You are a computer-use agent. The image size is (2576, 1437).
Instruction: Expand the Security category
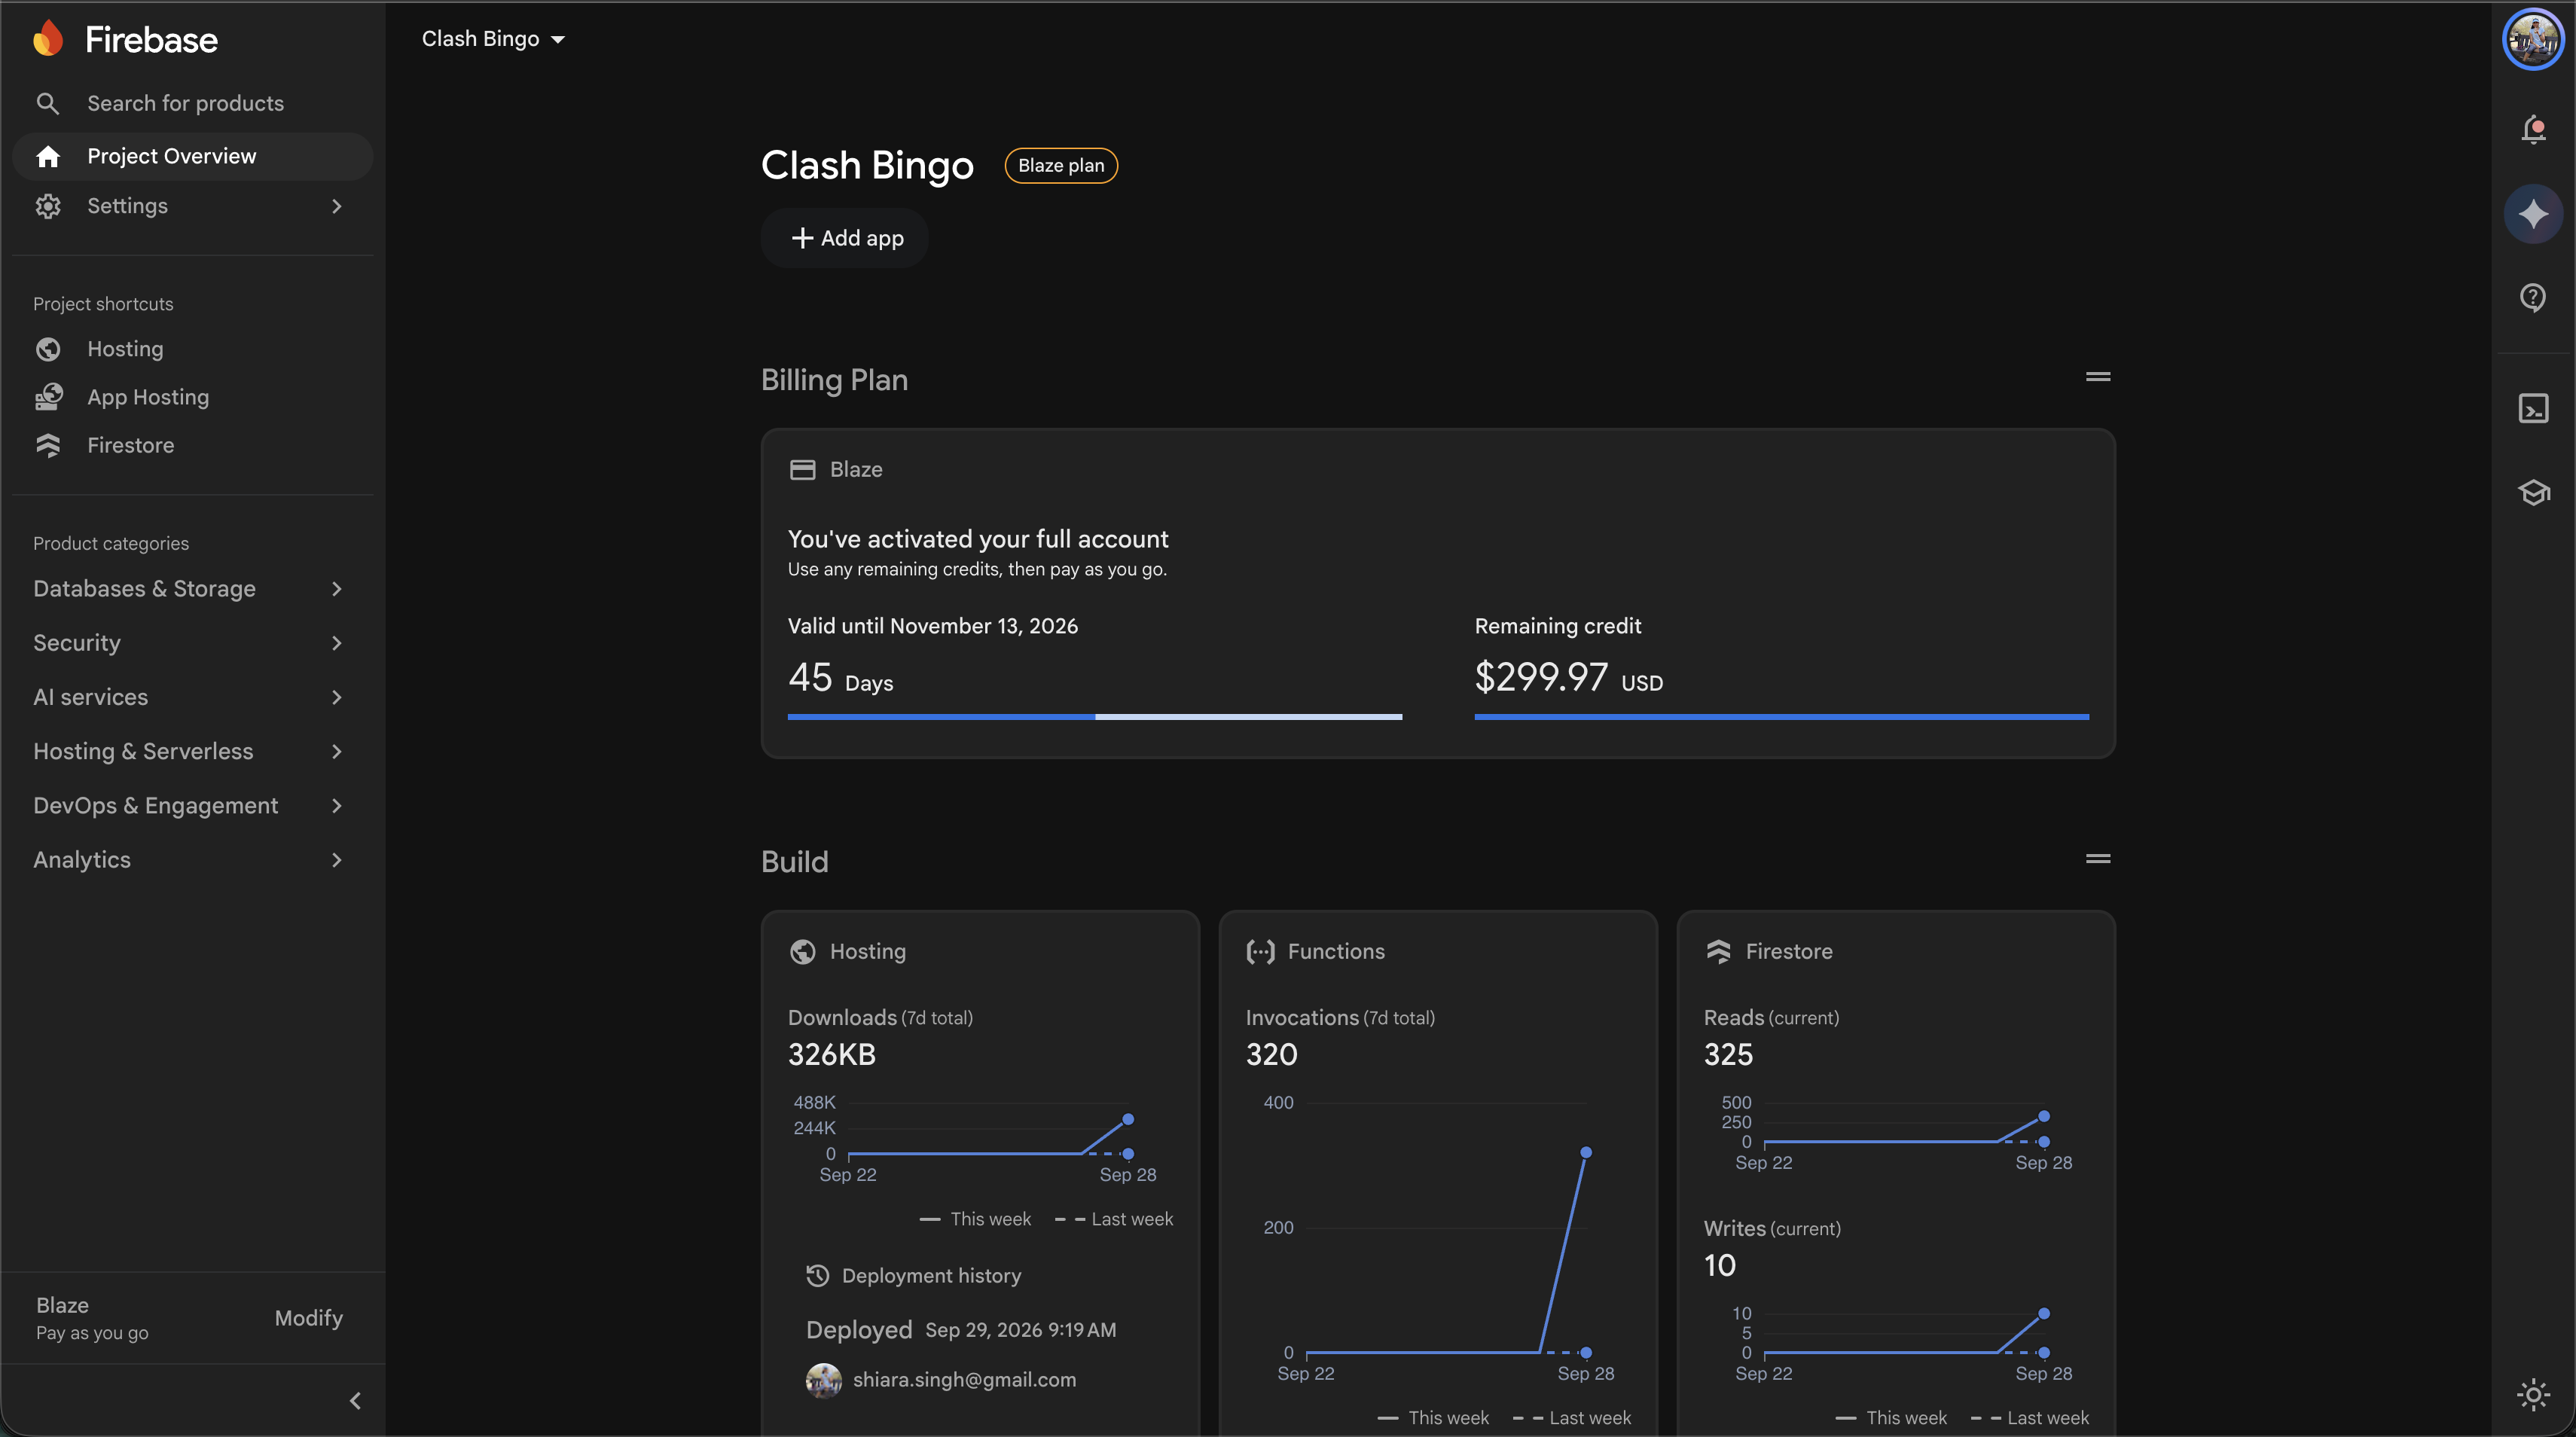[190, 643]
